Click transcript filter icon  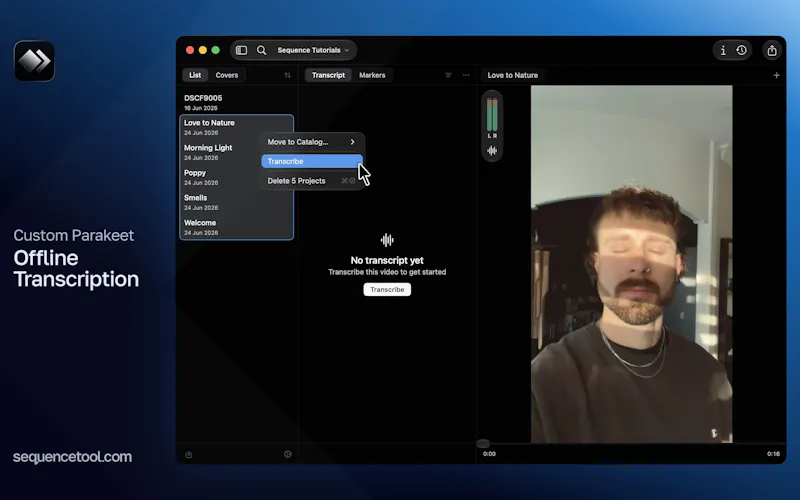tap(448, 75)
